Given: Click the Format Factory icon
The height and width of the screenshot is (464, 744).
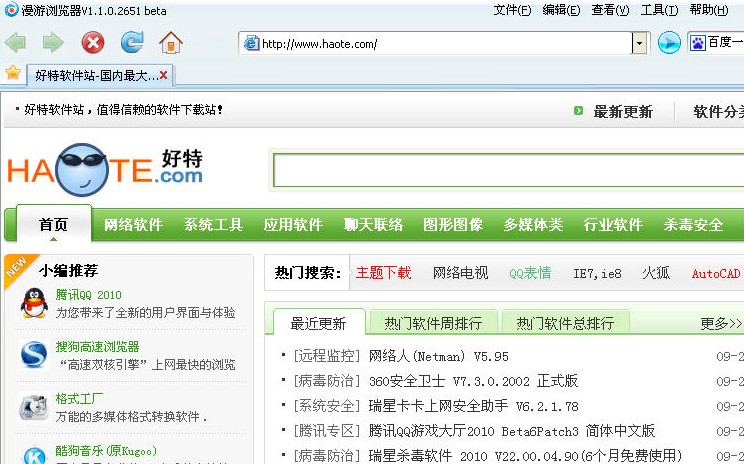Looking at the screenshot, I should 33,407.
